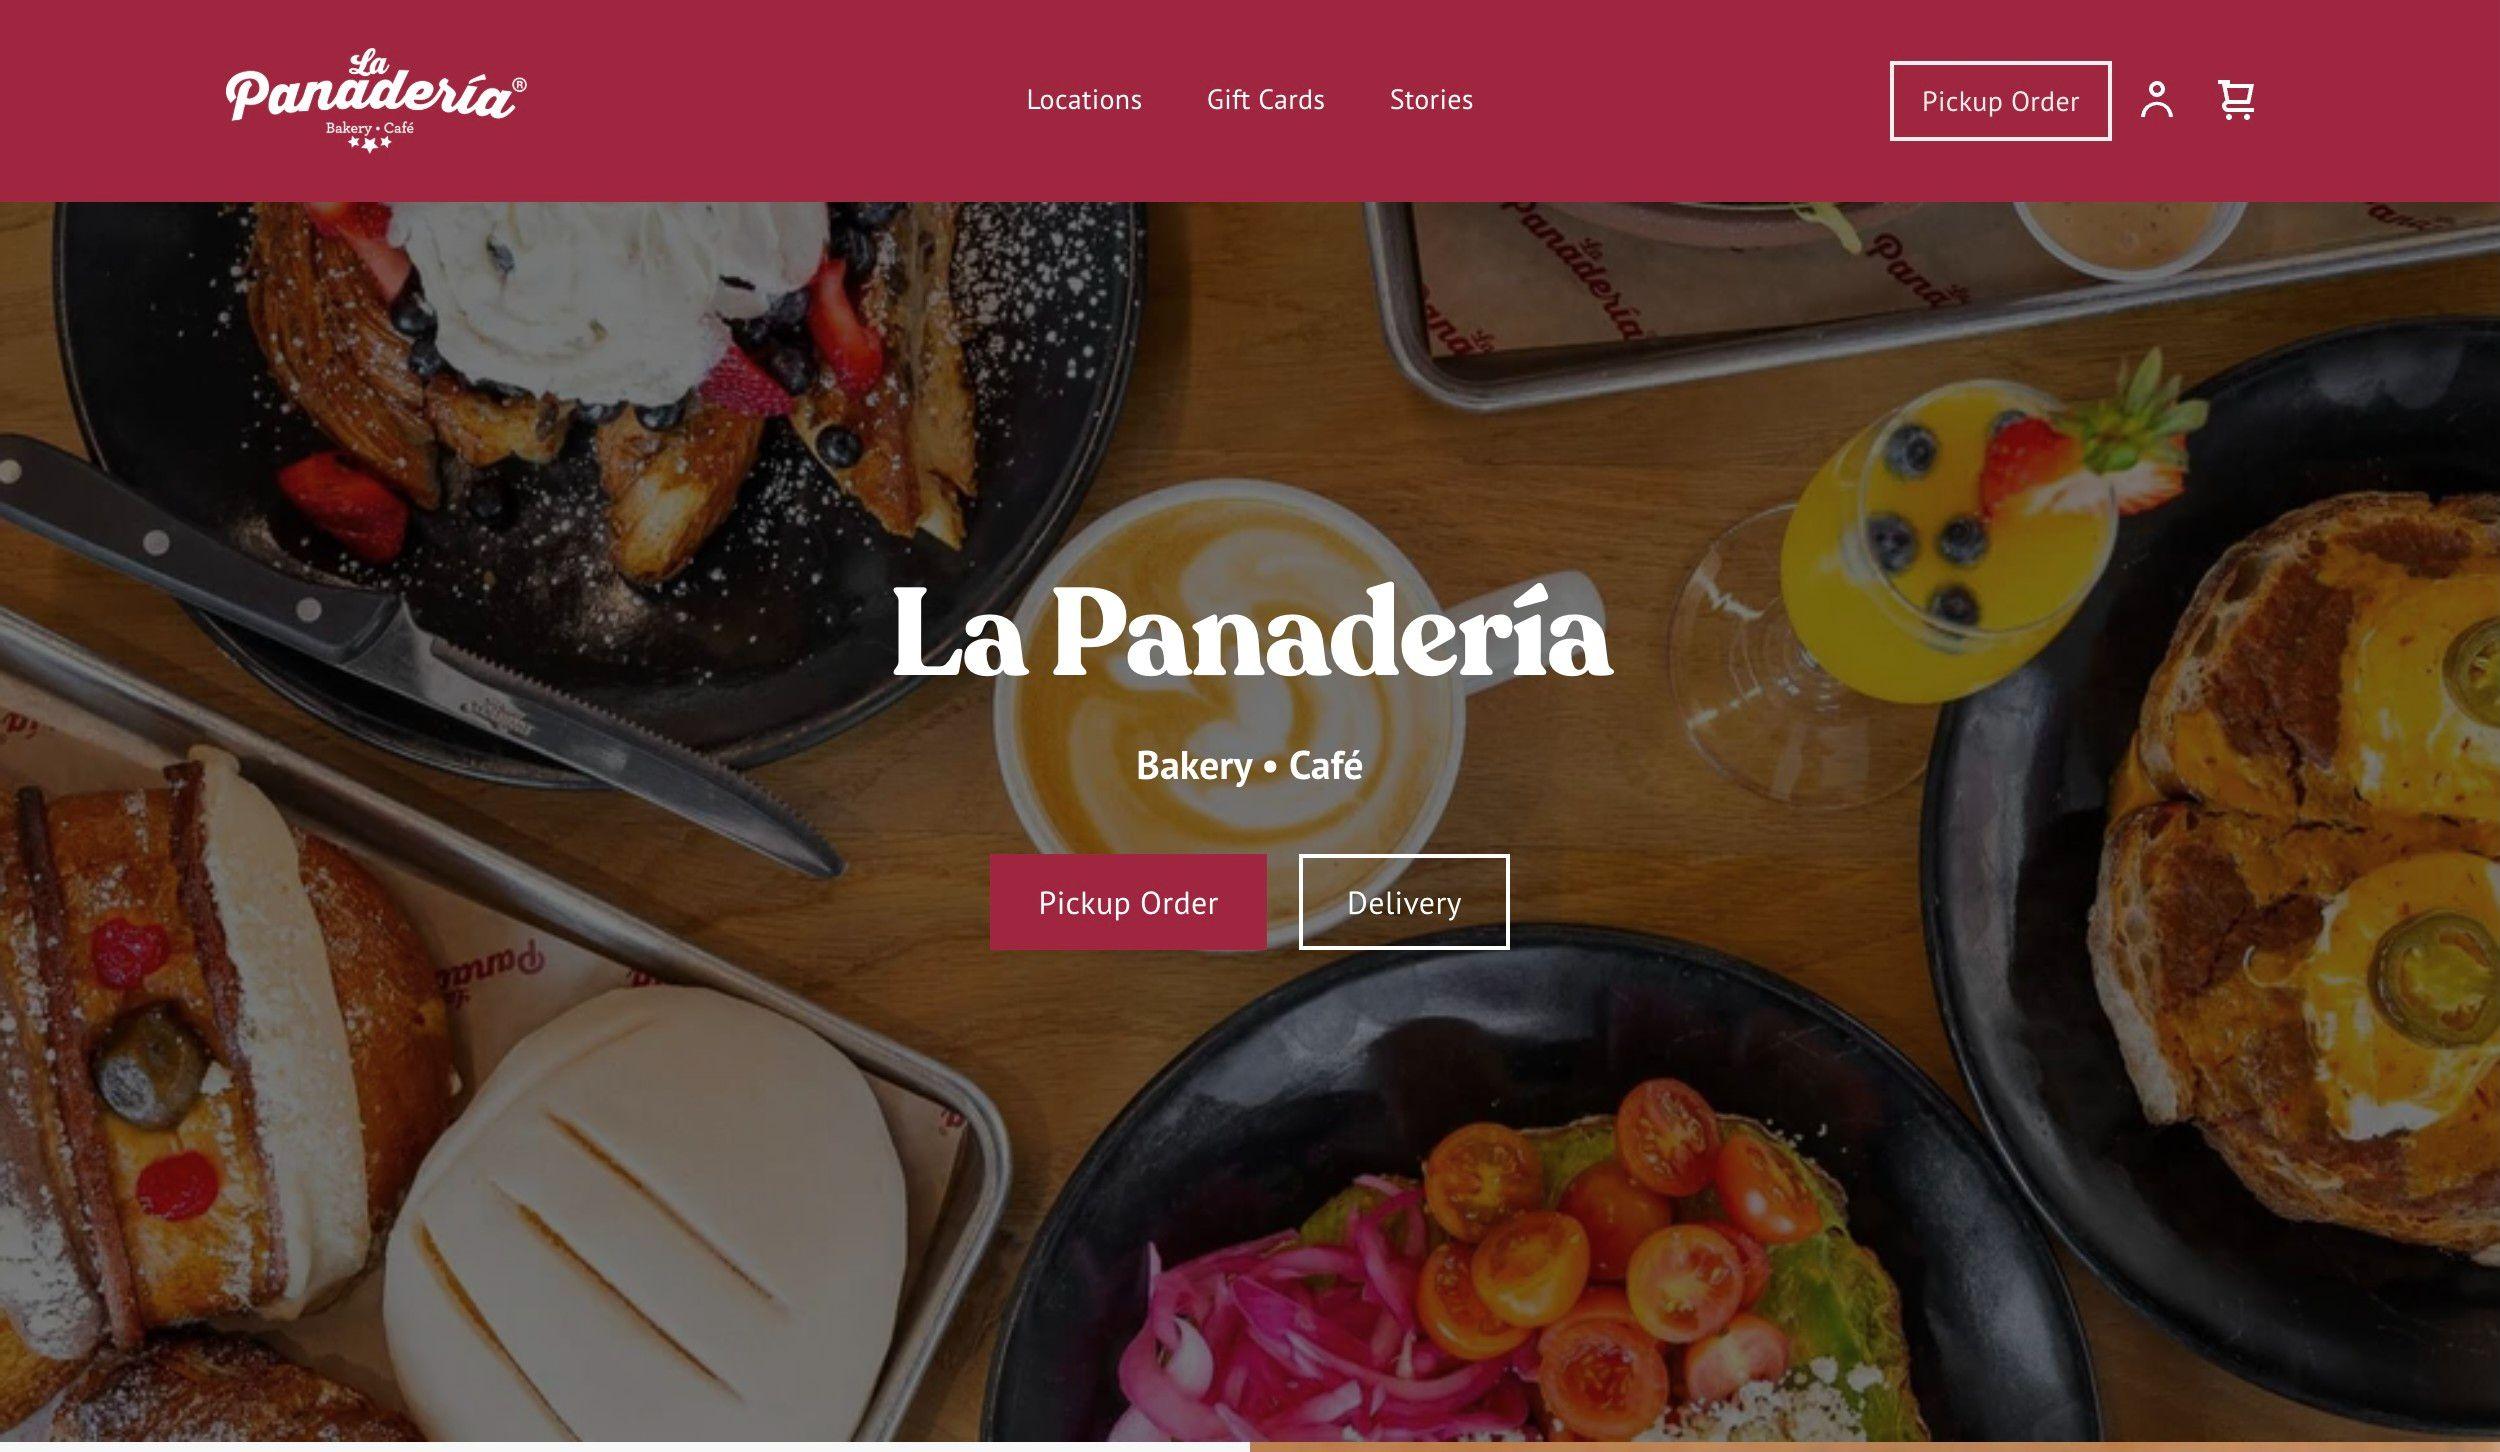2500x1452 pixels.
Task: Click the Pickup Order button in hero
Action: coord(1128,902)
